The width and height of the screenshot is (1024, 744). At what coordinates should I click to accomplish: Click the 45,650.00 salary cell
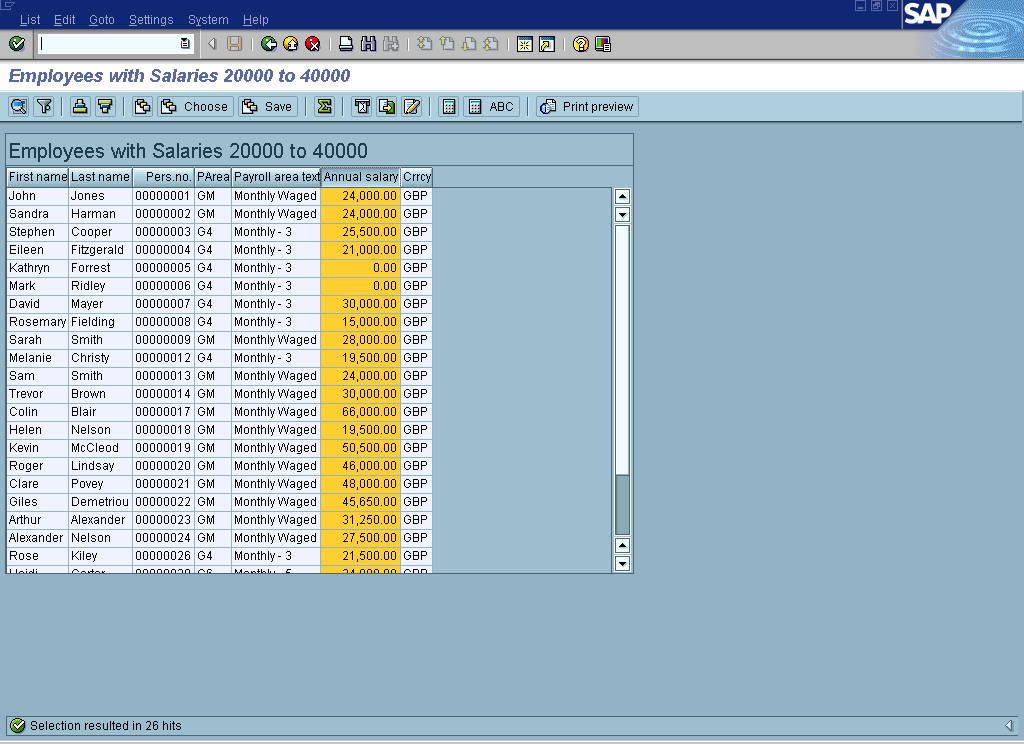click(x=360, y=502)
